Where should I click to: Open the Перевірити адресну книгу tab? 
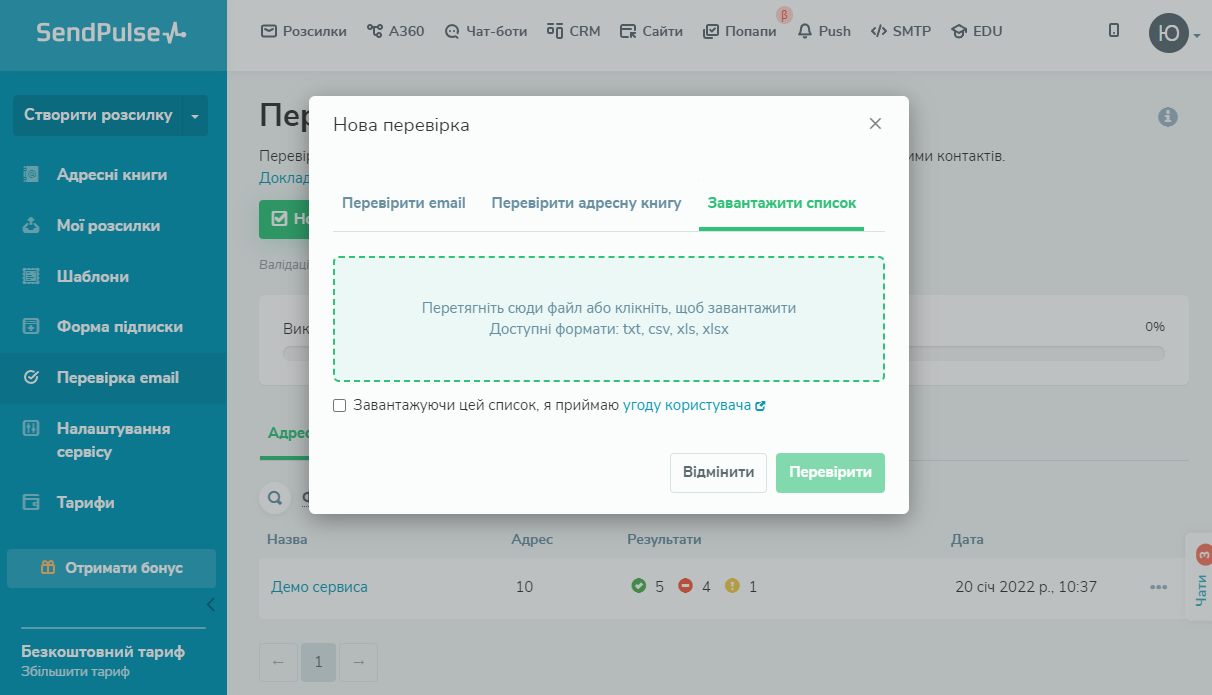pos(584,202)
